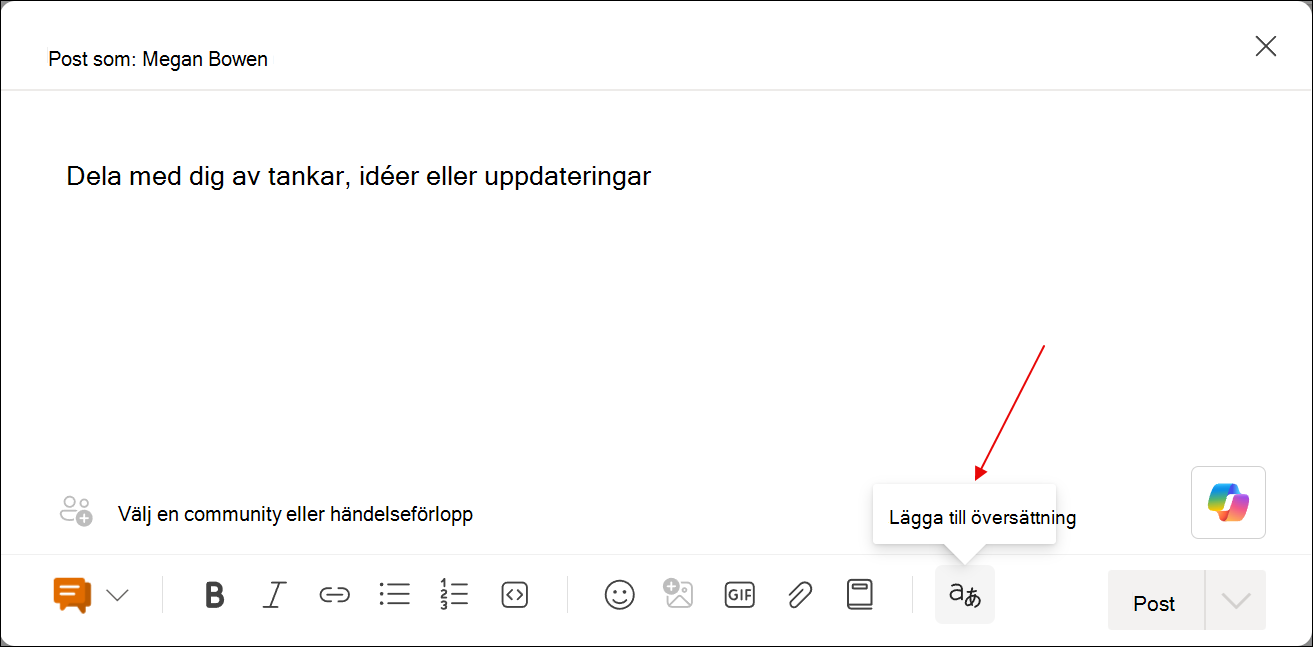This screenshot has width=1313, height=647.
Task: Apply bulleted list formatting
Action: coord(394,595)
